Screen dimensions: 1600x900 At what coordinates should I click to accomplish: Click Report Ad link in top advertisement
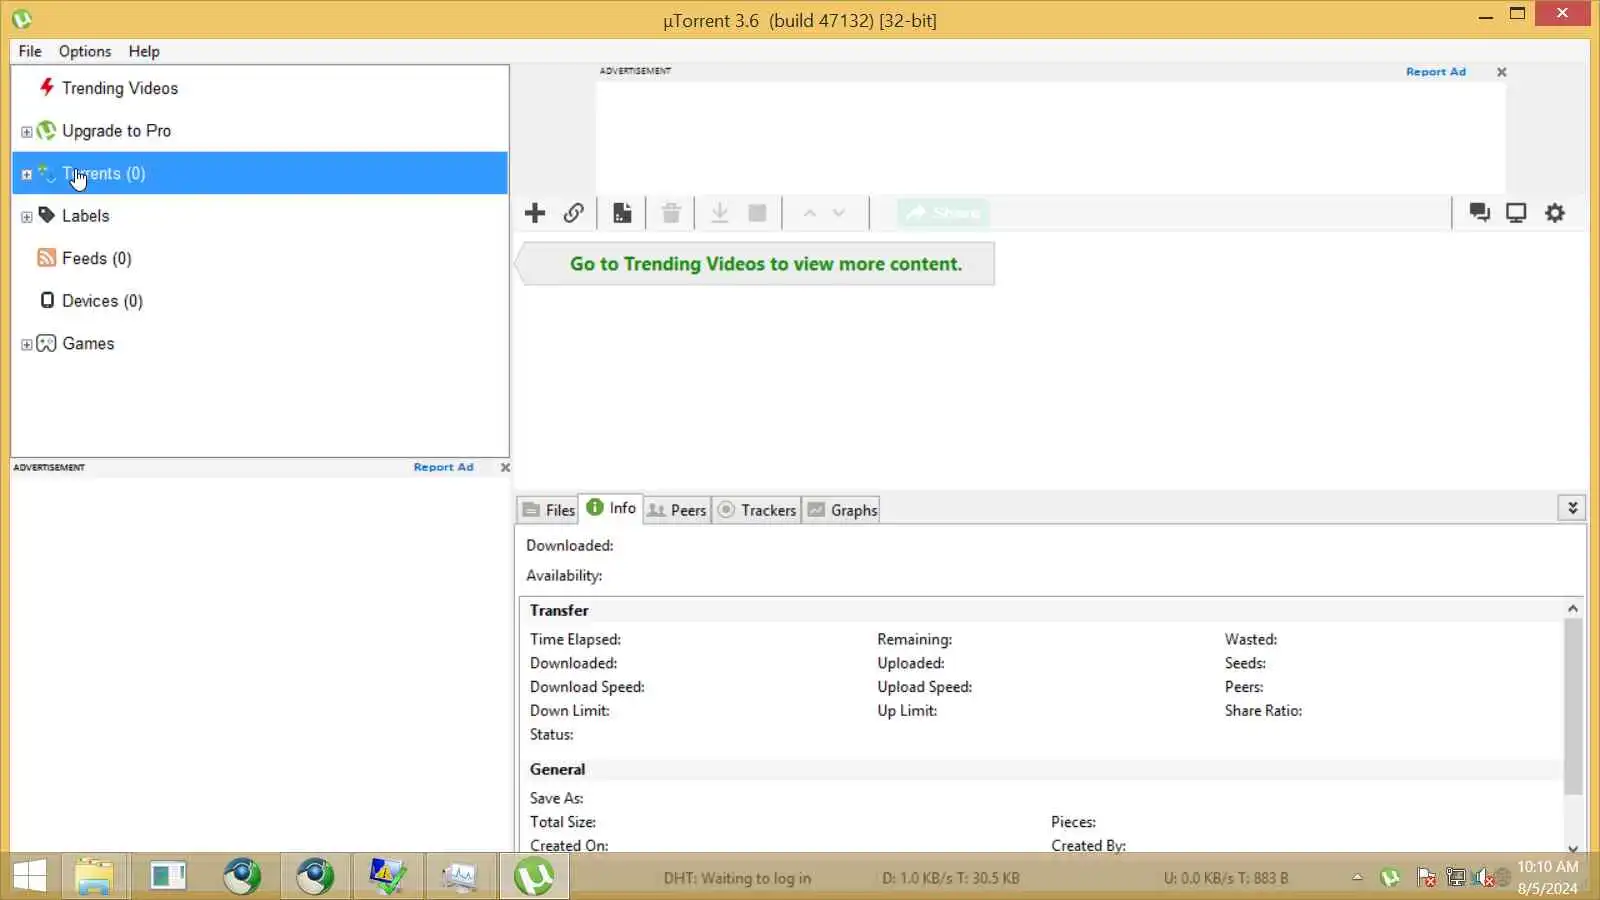1436,72
